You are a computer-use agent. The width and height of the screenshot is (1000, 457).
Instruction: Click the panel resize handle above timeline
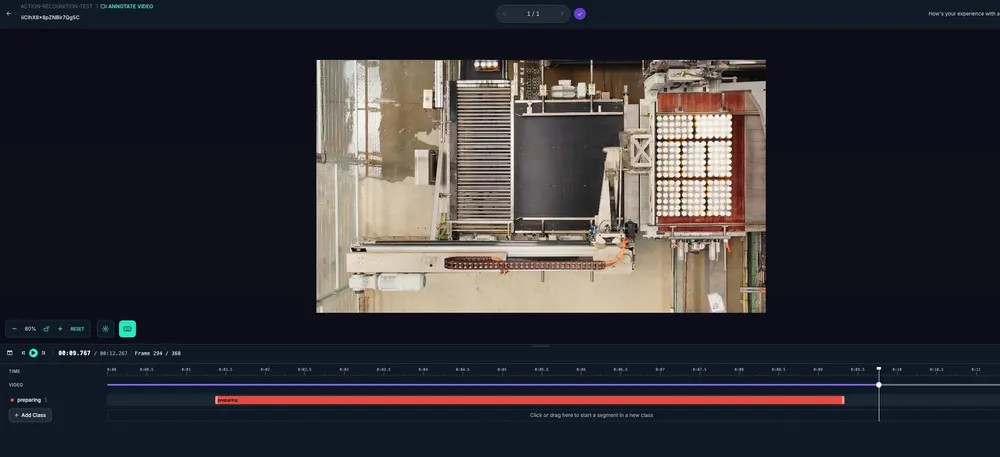[541, 346]
